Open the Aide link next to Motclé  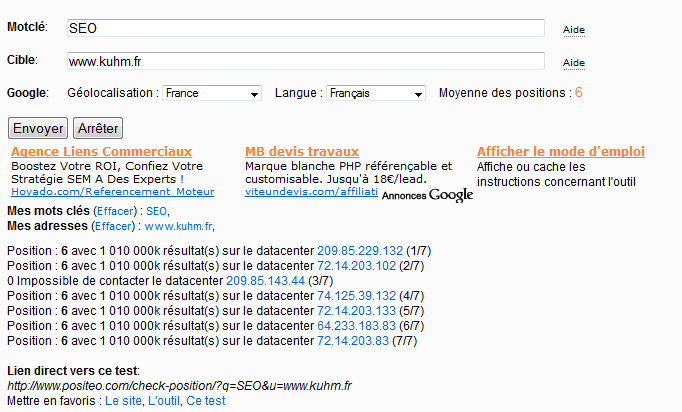574,30
